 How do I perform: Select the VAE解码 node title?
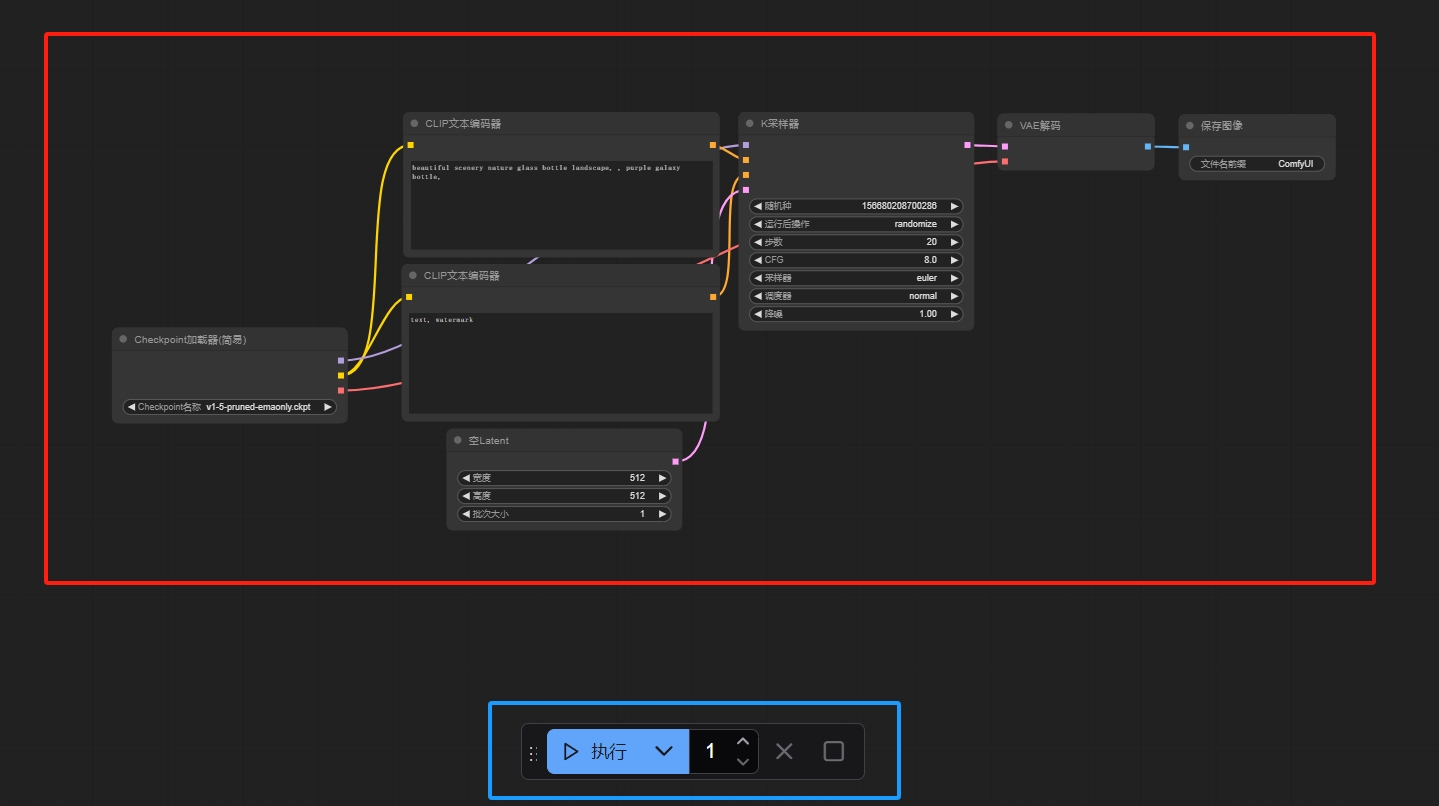tap(1040, 126)
